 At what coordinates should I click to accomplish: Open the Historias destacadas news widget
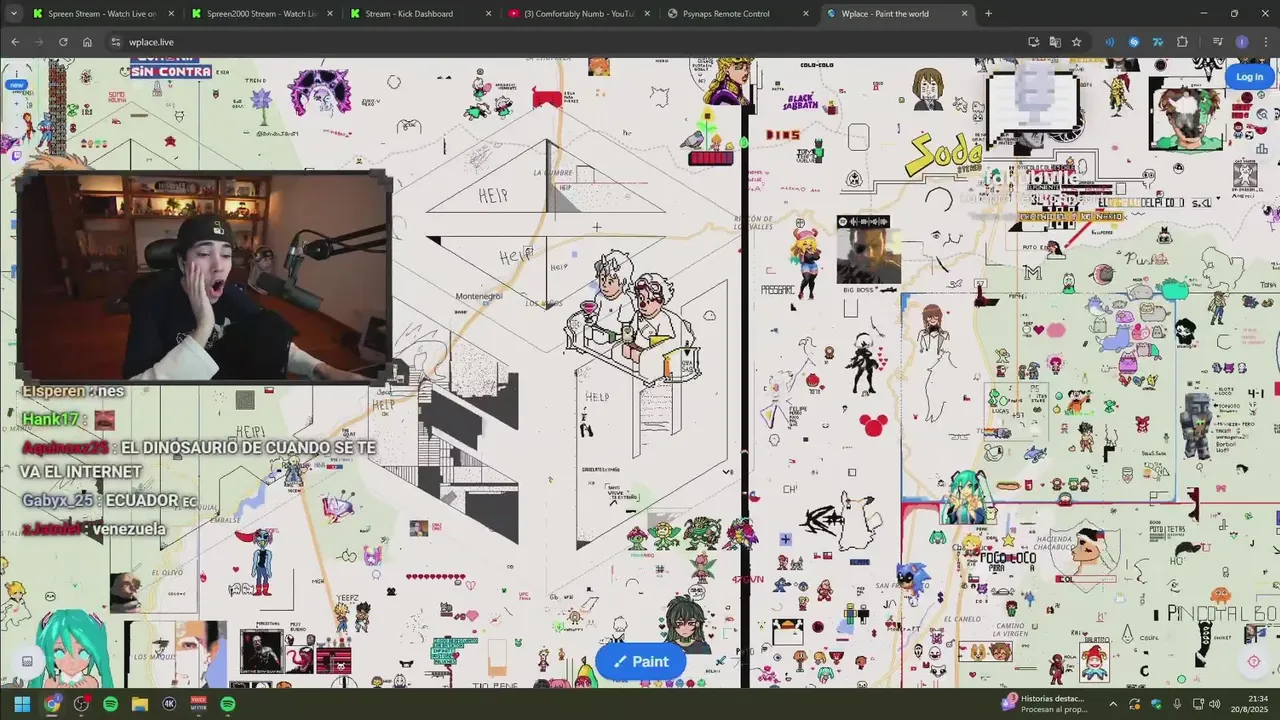[1045, 704]
